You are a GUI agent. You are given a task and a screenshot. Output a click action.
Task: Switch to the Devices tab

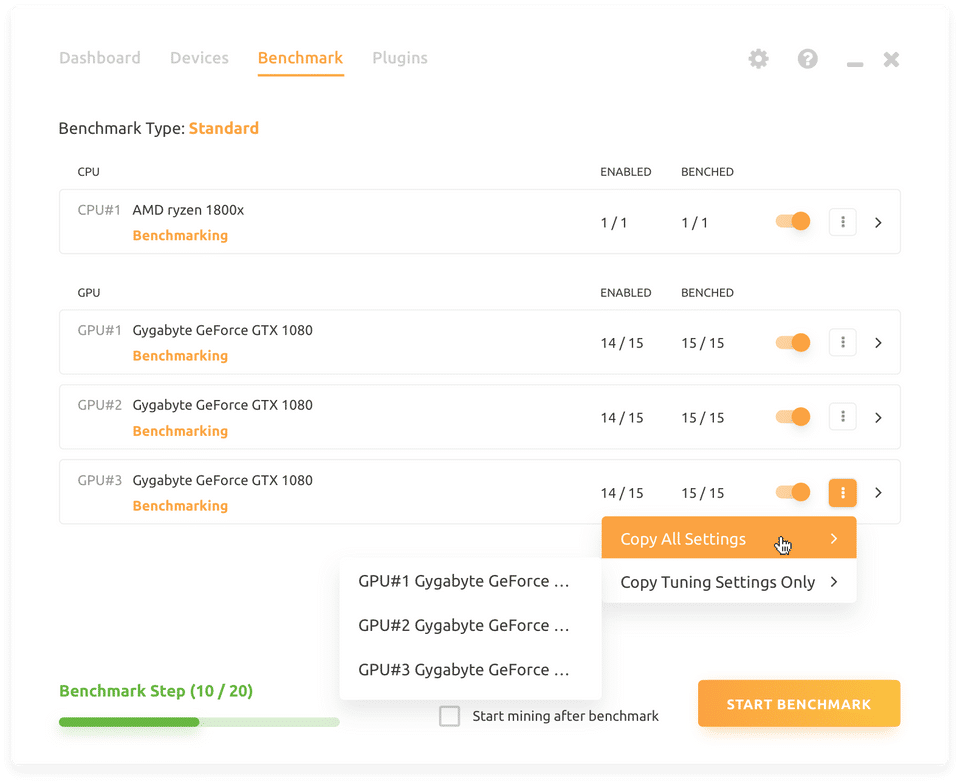pyautogui.click(x=200, y=58)
